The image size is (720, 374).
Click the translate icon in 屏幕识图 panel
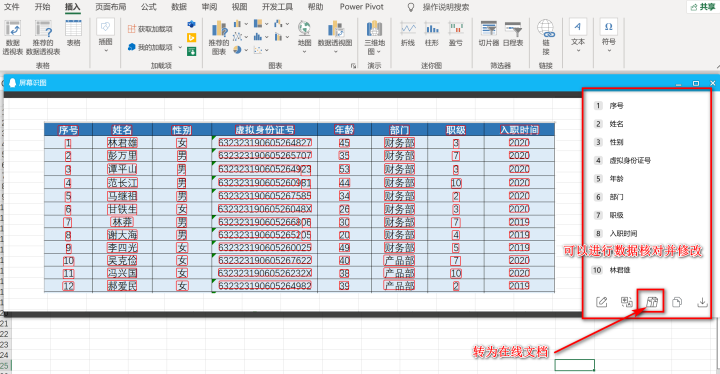pos(627,302)
